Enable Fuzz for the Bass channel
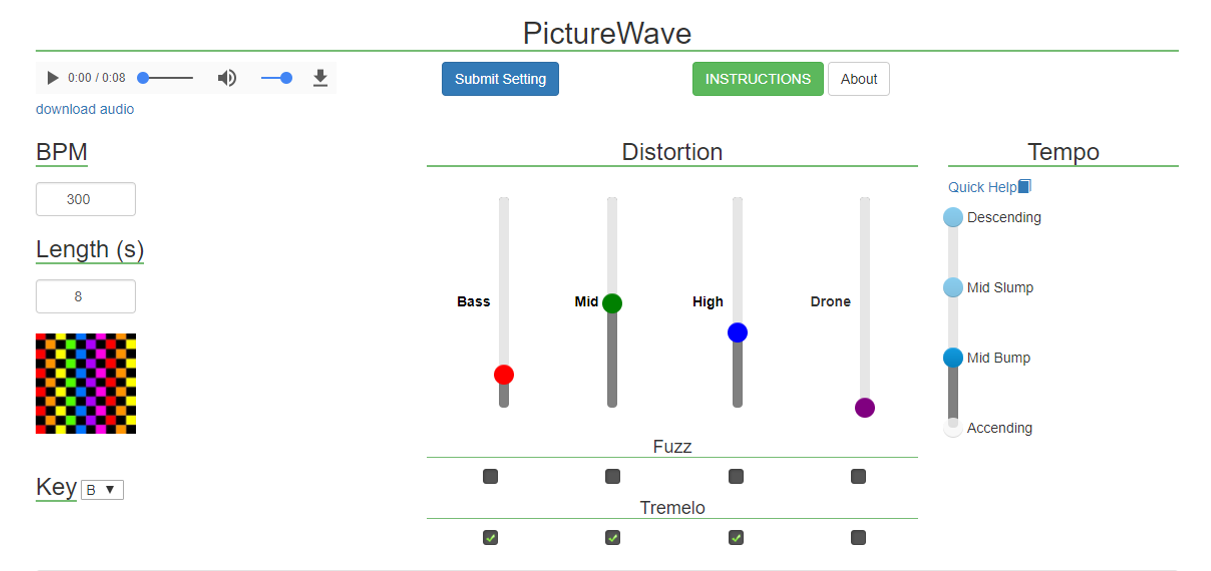This screenshot has height=571, width=1211. coord(490,477)
